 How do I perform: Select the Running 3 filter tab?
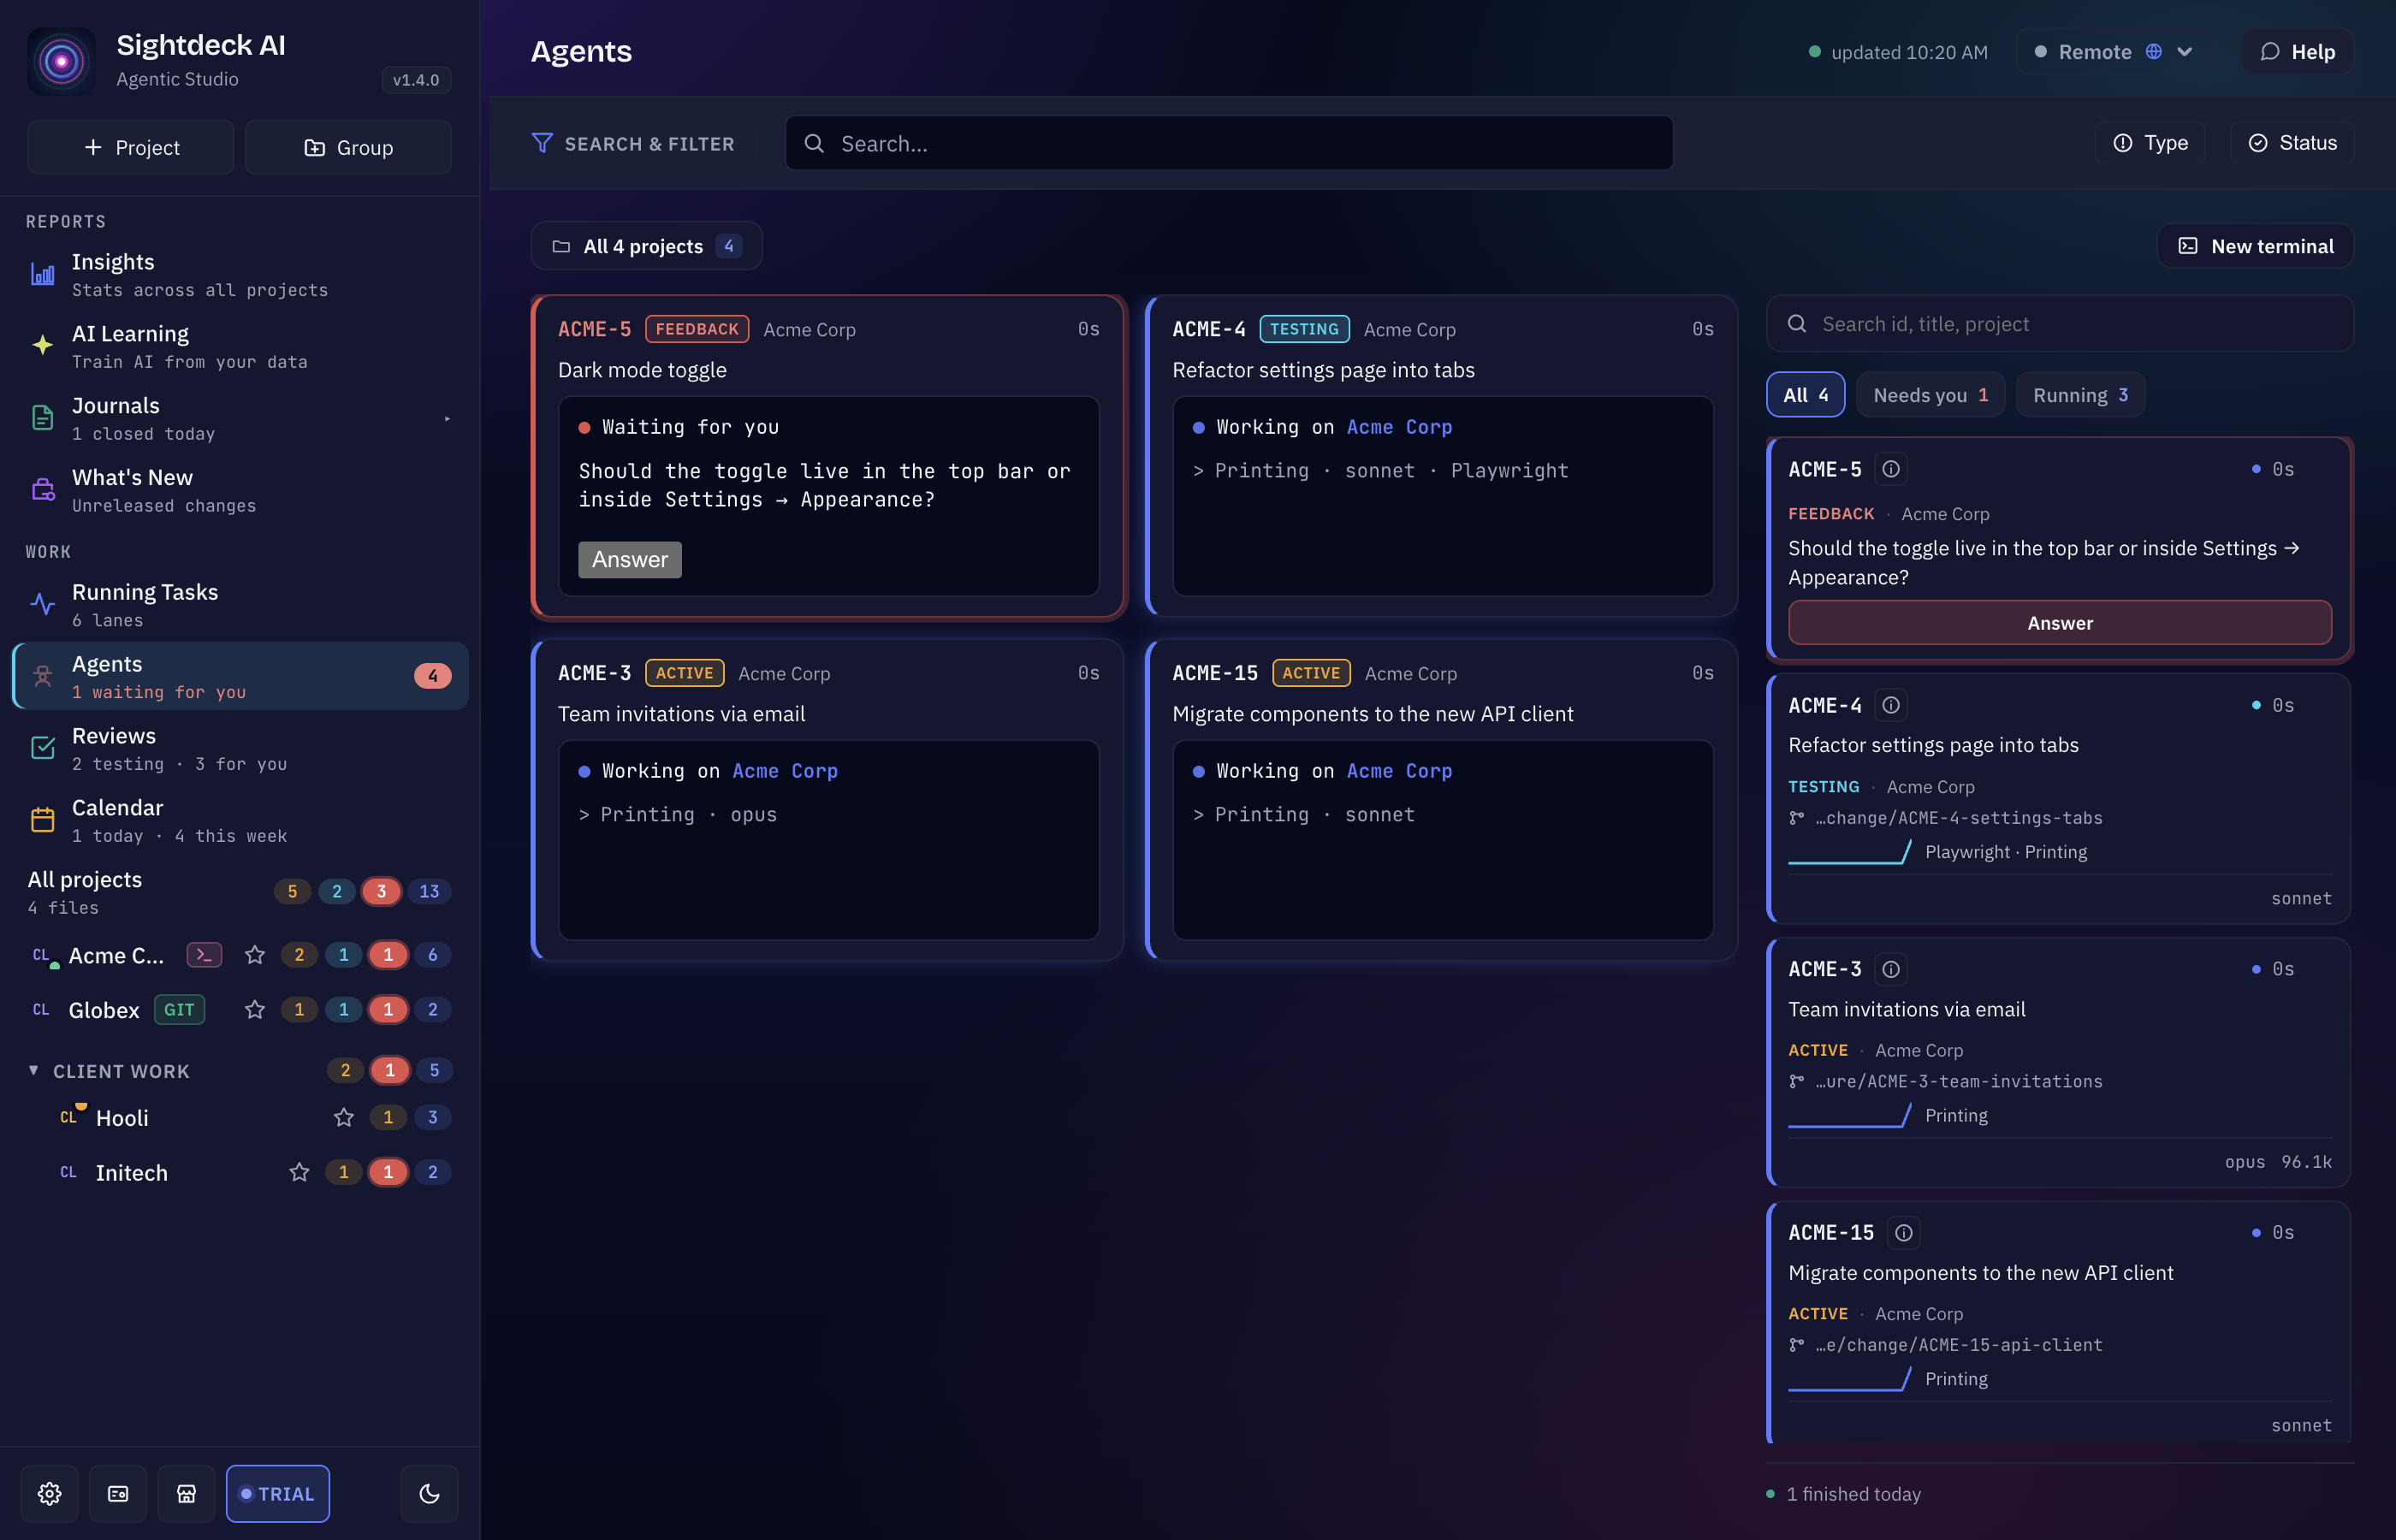[x=2080, y=395]
